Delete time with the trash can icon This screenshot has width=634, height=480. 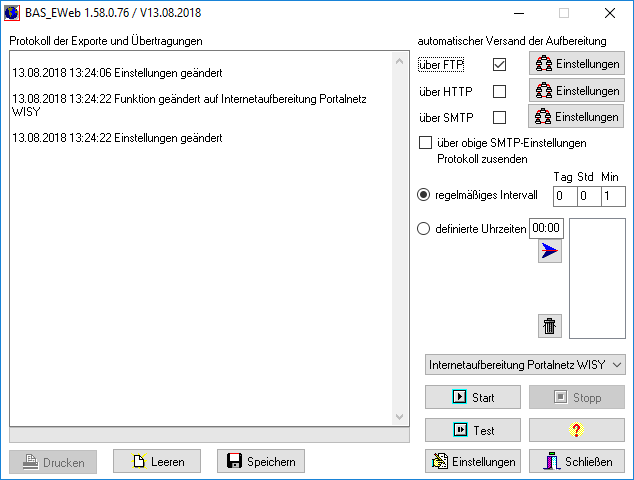(549, 326)
